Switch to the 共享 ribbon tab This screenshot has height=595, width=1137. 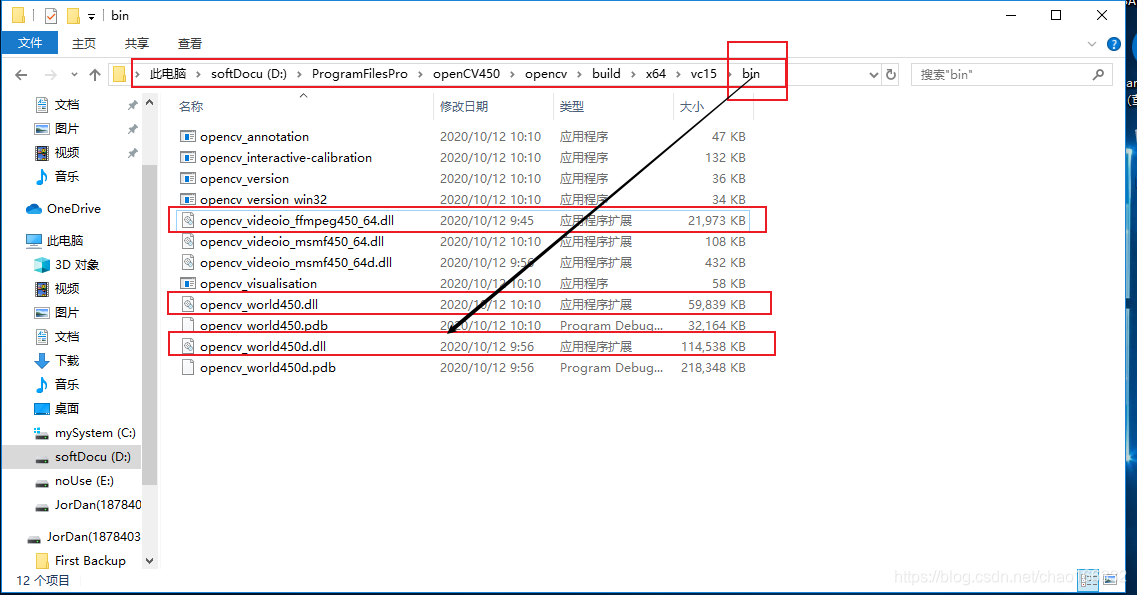[136, 43]
